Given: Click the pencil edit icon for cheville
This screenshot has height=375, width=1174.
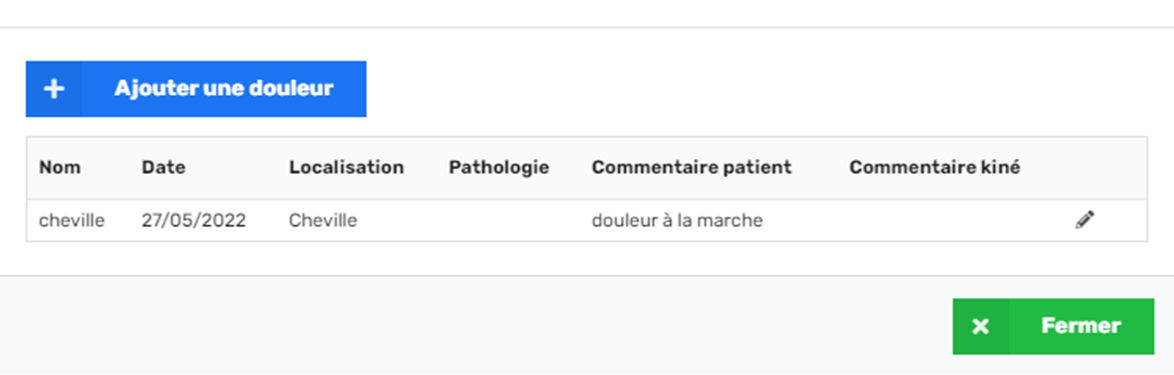Looking at the screenshot, I should 1084,220.
